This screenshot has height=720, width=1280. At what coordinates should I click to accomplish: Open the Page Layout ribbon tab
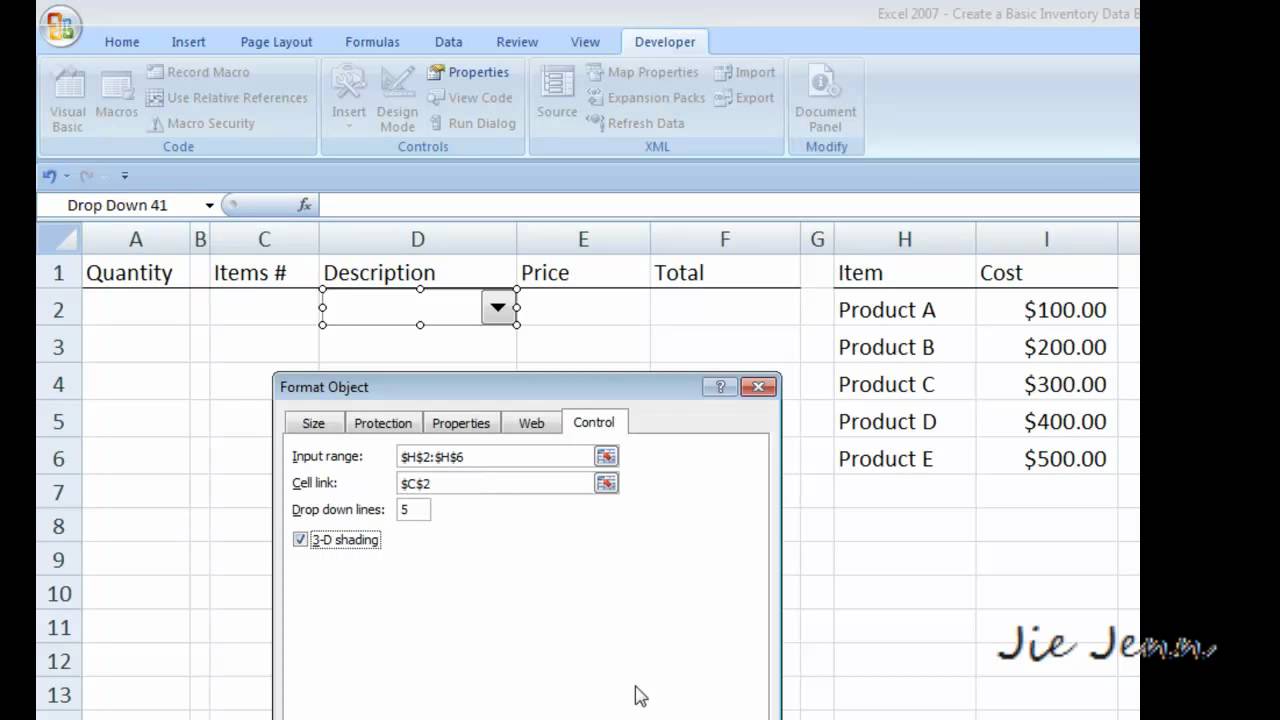coord(276,42)
